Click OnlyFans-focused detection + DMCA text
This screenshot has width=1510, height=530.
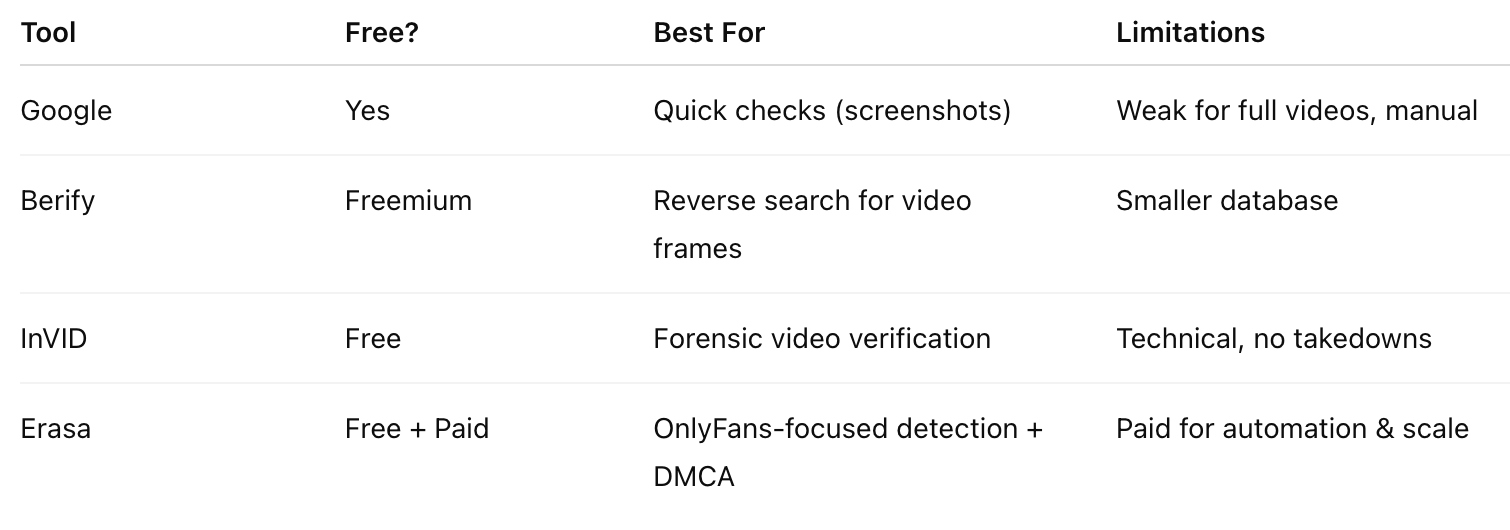click(x=848, y=453)
